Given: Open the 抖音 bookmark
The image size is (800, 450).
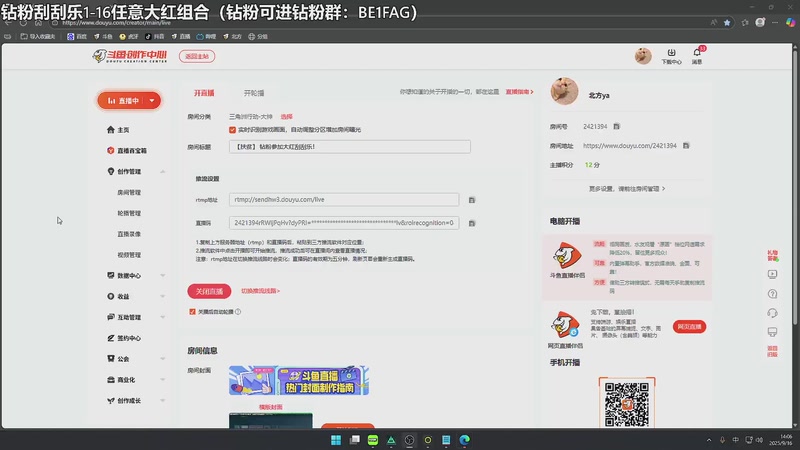Looking at the screenshot, I should [155, 36].
